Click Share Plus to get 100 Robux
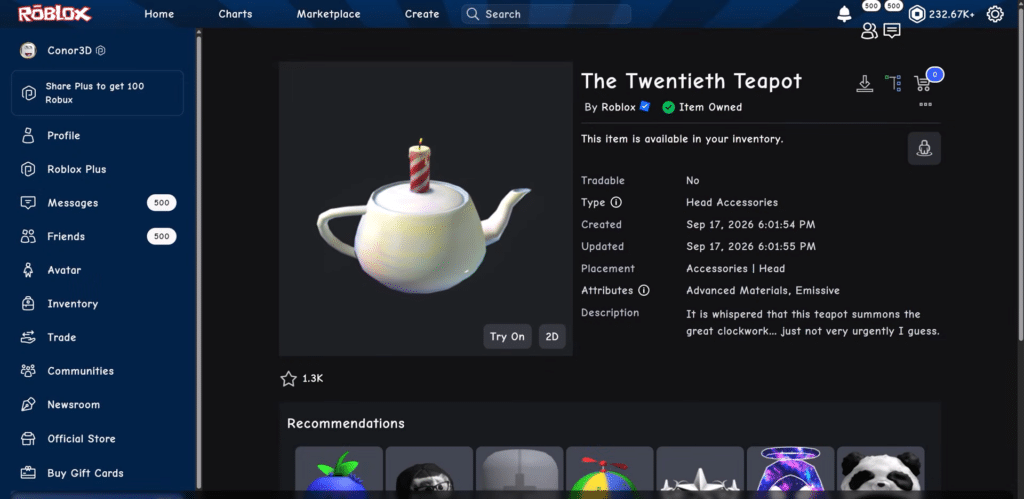This screenshot has width=1024, height=499. pyautogui.click(x=97, y=93)
